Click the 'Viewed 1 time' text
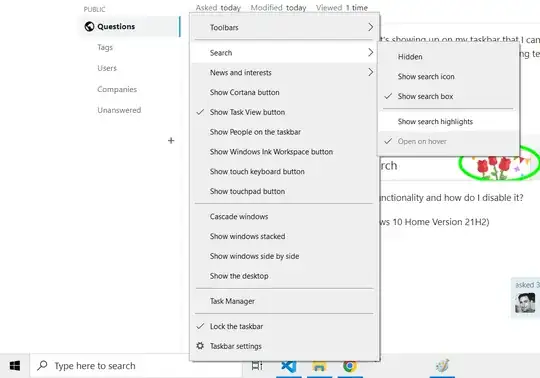This screenshot has height=378, width=540. [x=342, y=8]
